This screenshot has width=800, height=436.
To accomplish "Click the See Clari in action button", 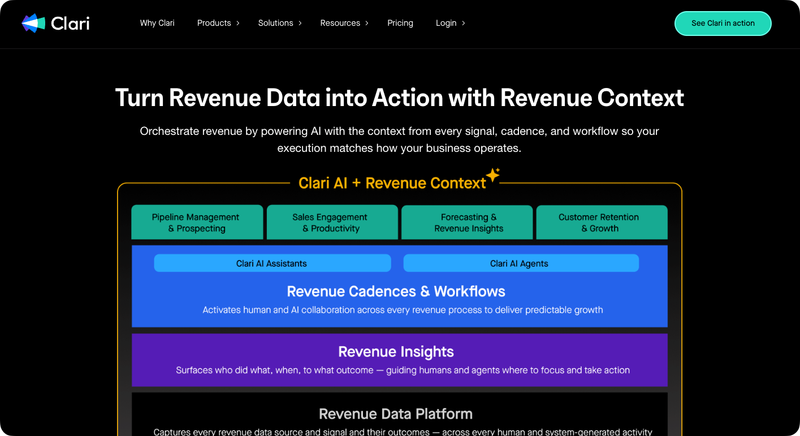I will 723,23.
